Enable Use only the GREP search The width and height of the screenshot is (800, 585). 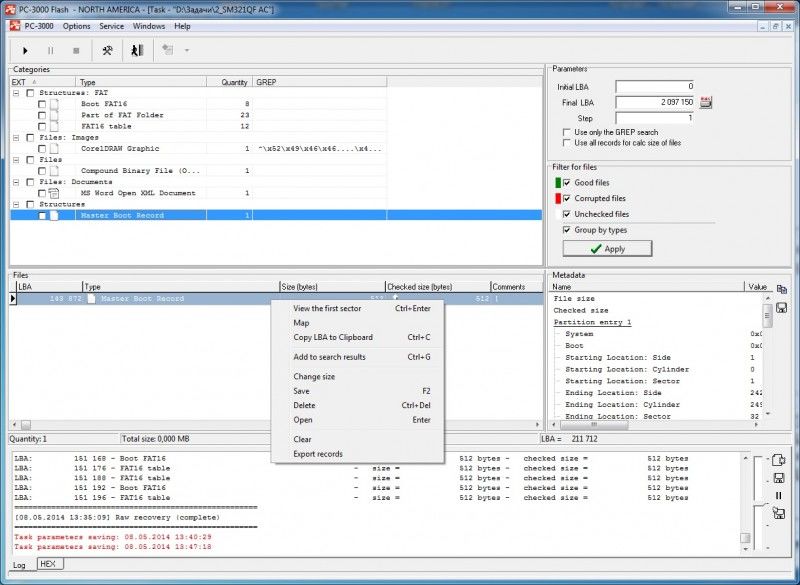(x=566, y=132)
